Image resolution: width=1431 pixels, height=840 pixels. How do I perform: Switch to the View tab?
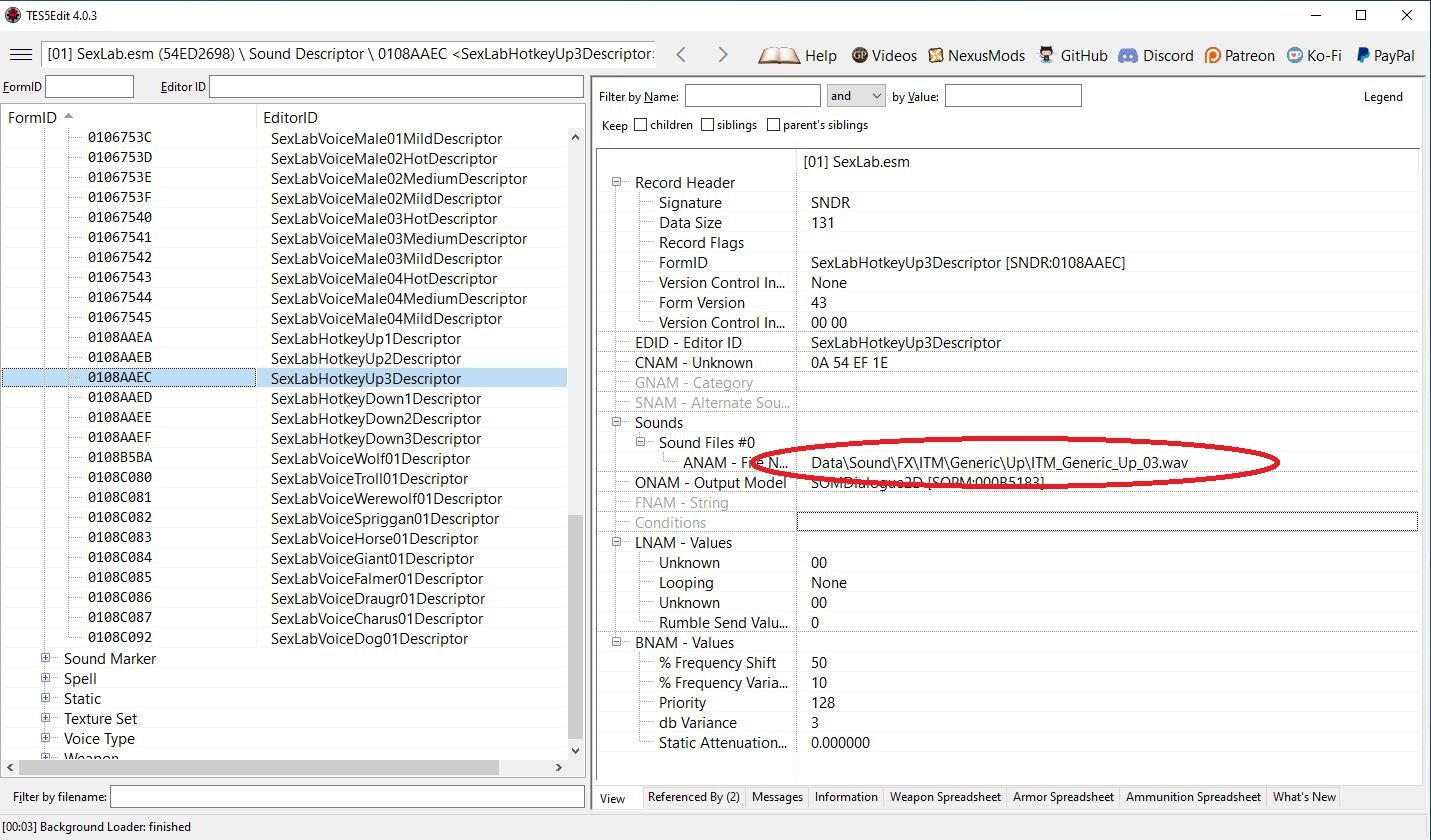pyautogui.click(x=612, y=798)
